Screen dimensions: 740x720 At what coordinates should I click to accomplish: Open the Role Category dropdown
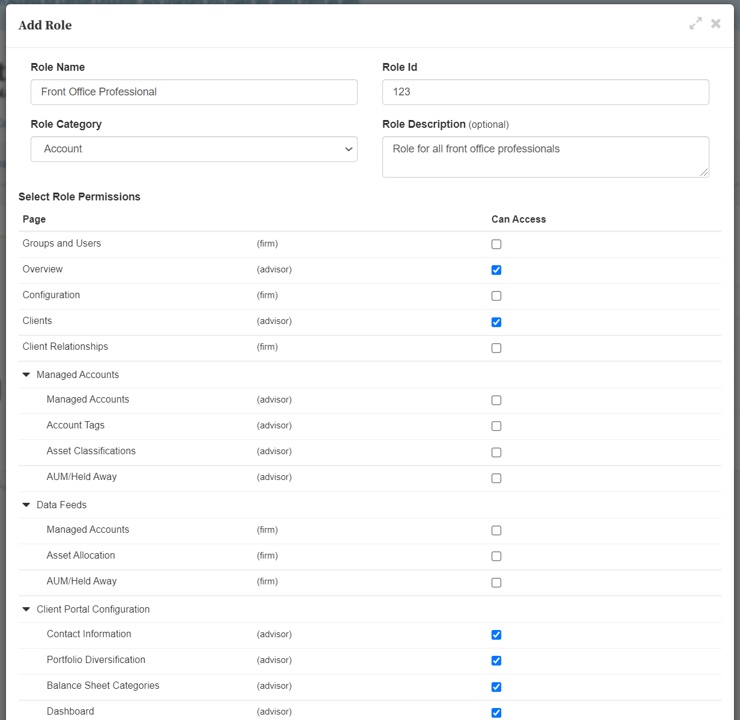194,149
